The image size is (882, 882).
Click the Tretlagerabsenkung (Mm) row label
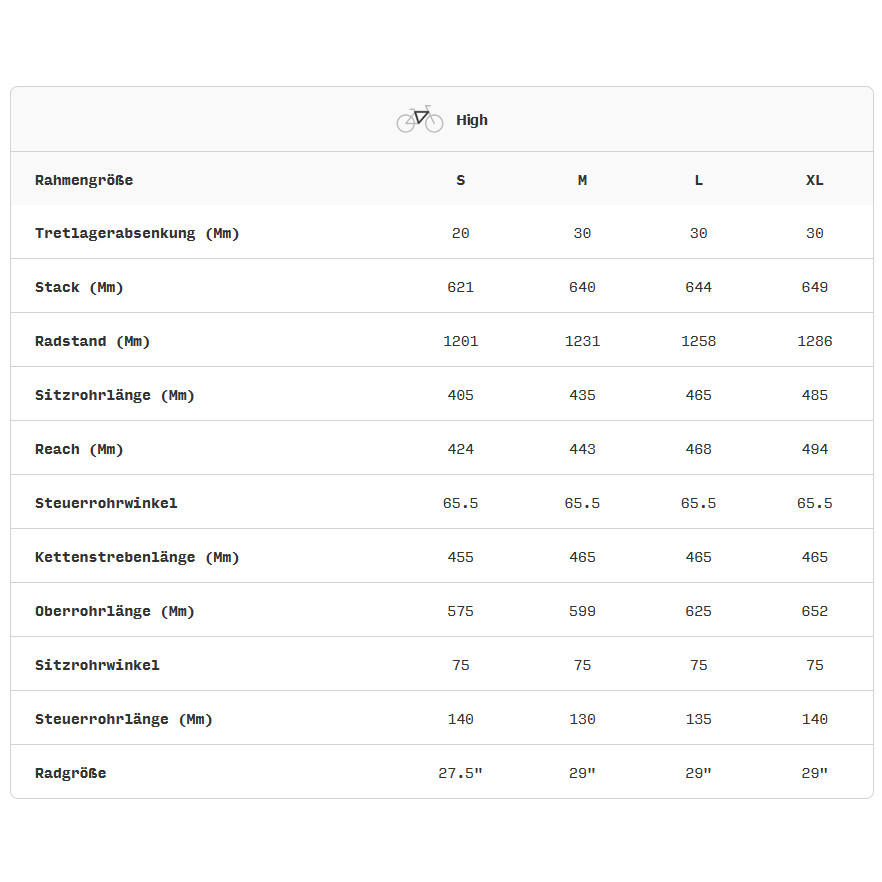click(137, 233)
